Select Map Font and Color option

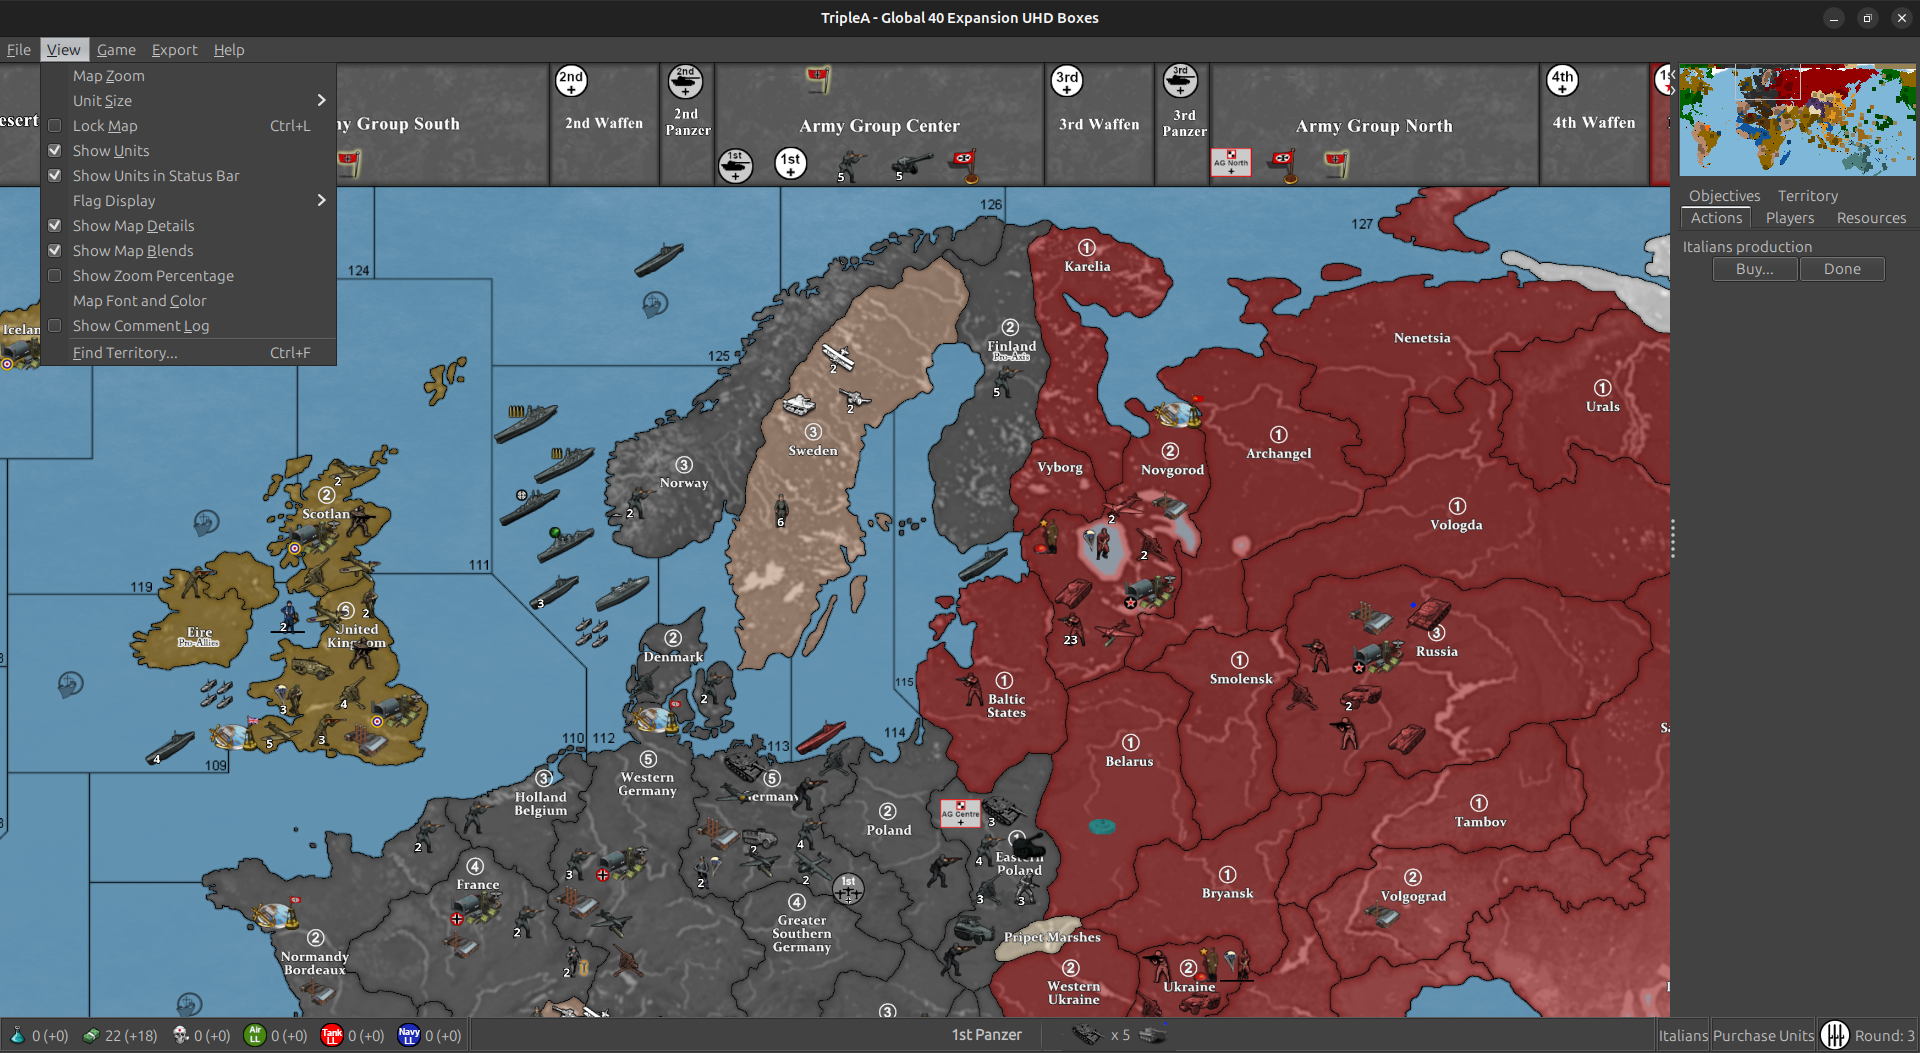139,300
